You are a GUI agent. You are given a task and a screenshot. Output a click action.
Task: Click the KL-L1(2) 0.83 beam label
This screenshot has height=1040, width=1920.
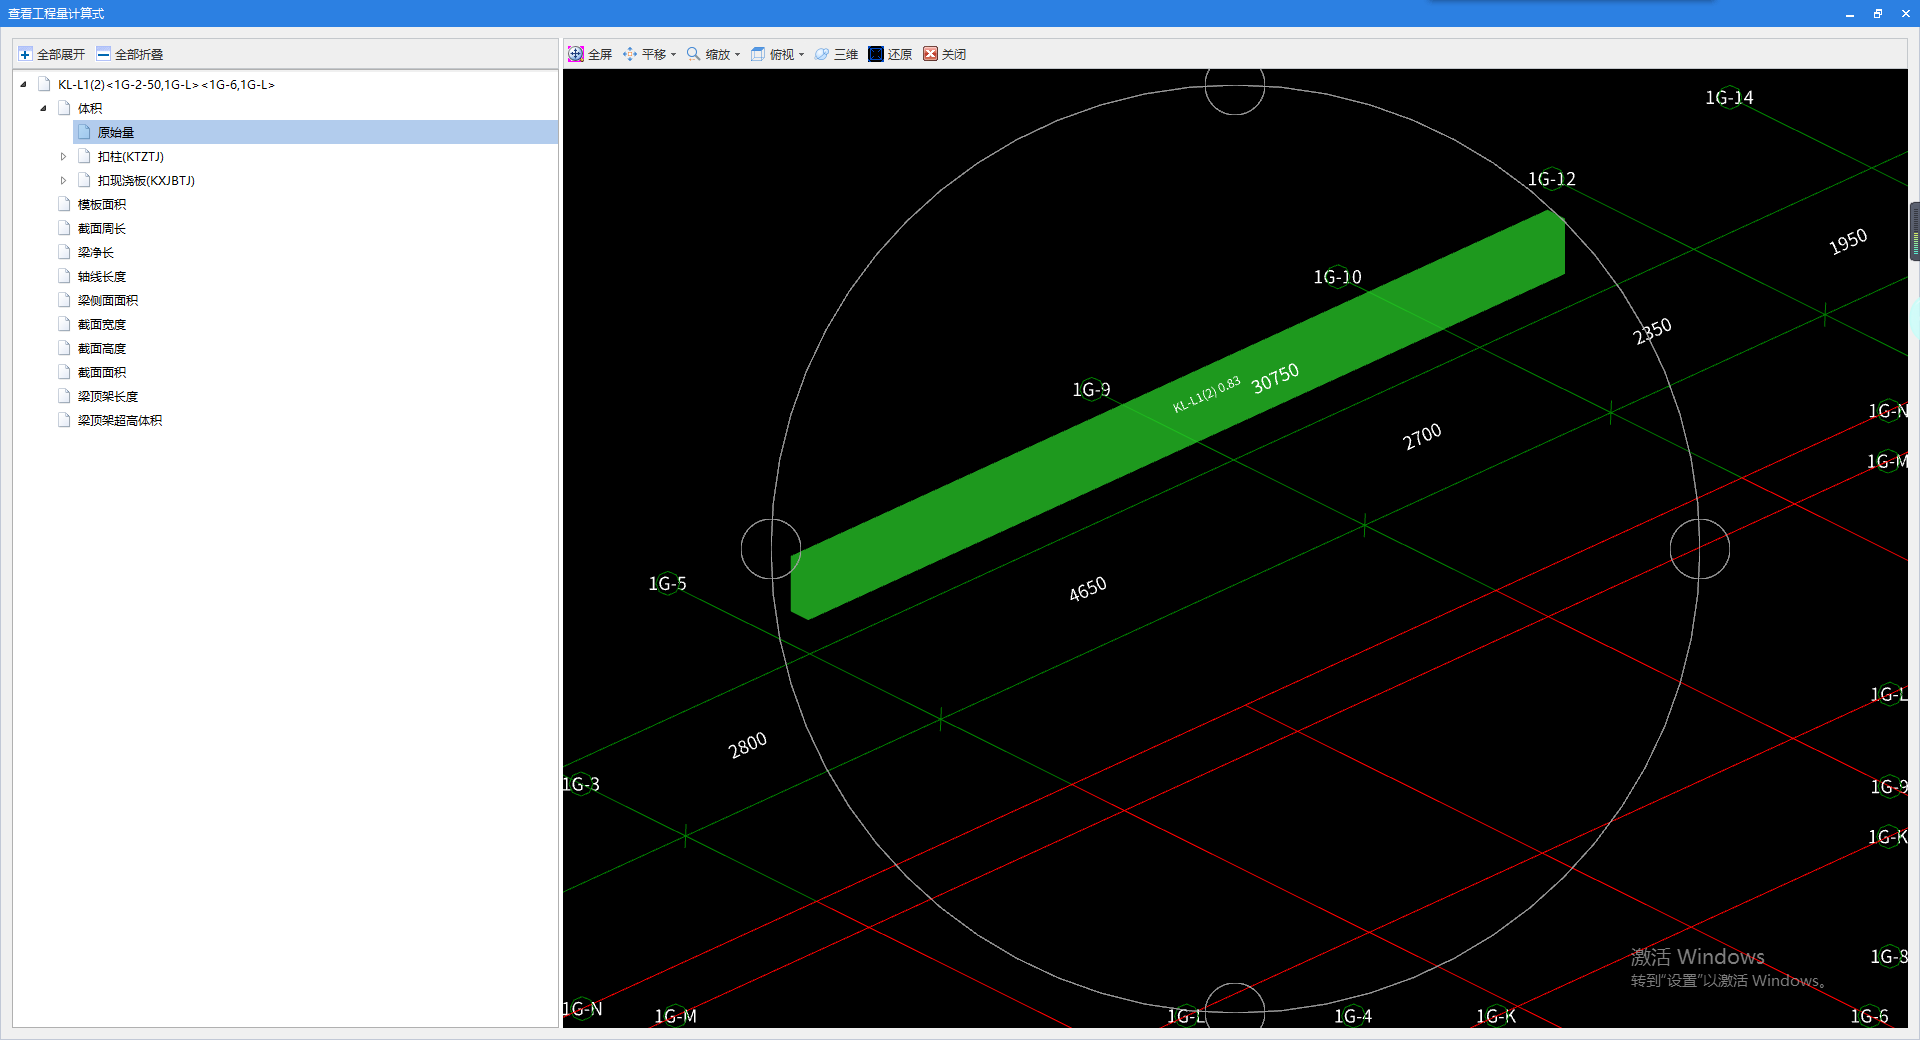click(x=1207, y=394)
